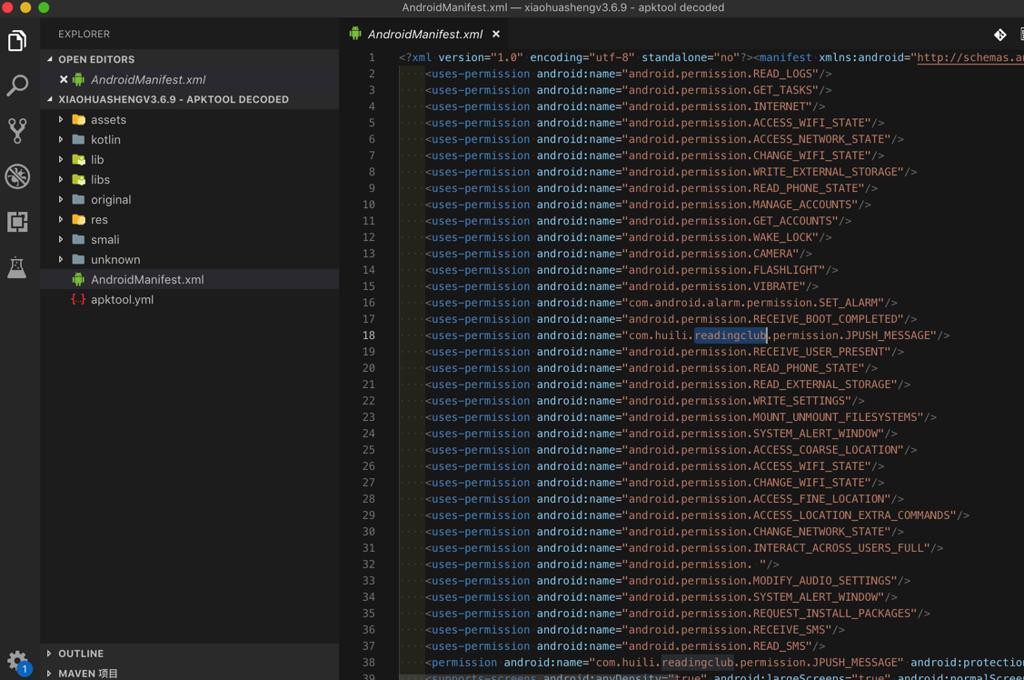Open the schemas URL link on line 1

(x=970, y=57)
